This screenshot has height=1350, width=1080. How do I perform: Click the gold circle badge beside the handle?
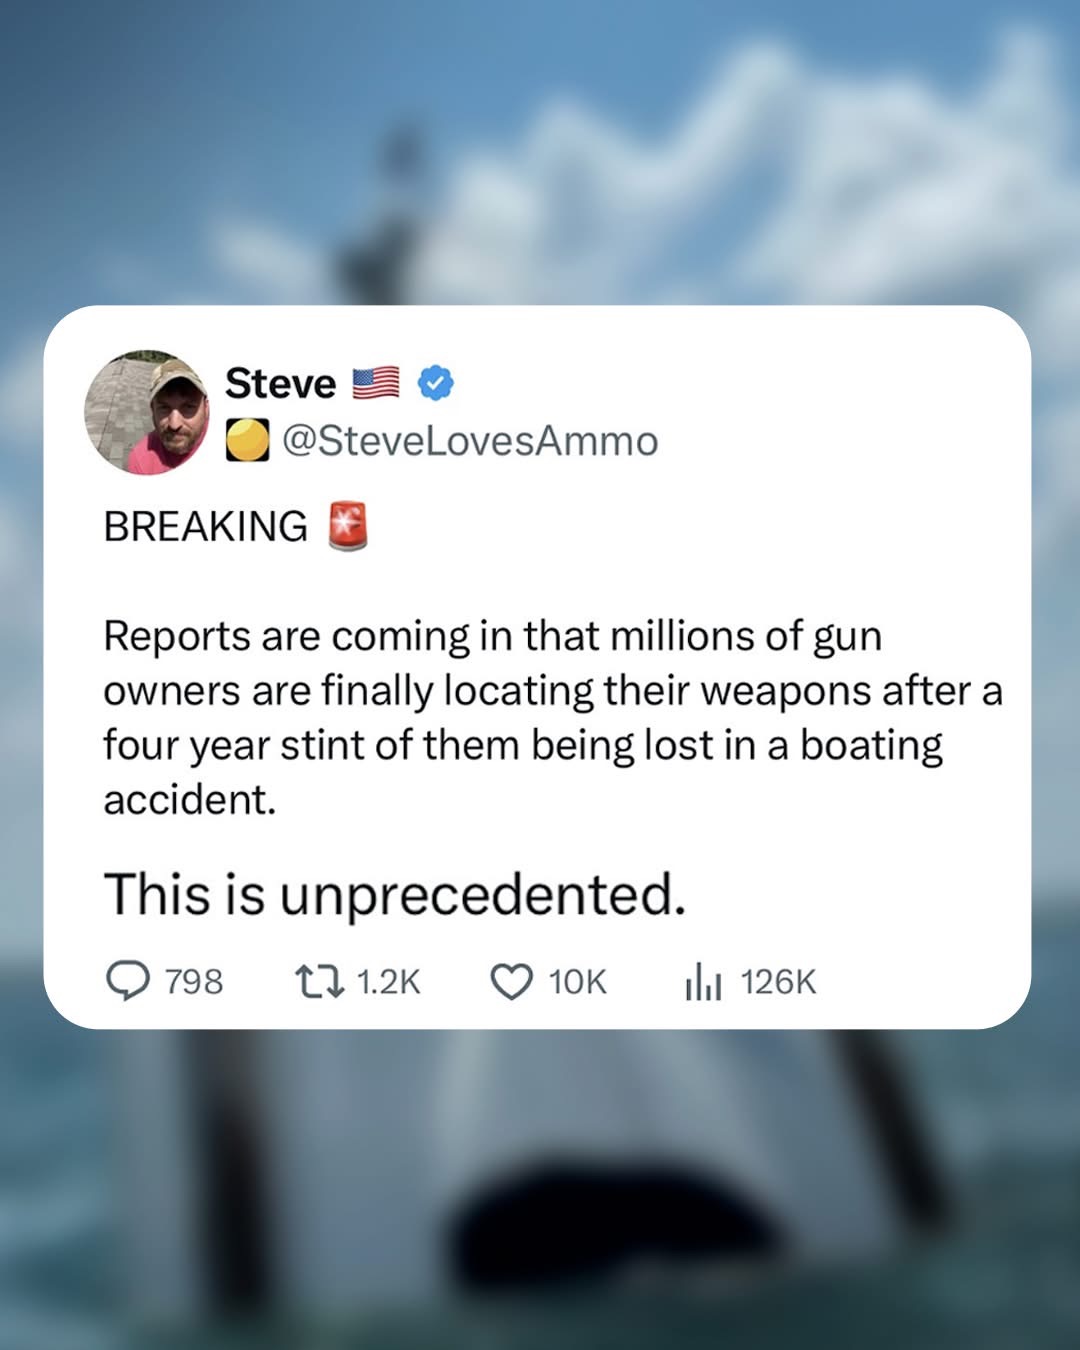click(247, 440)
